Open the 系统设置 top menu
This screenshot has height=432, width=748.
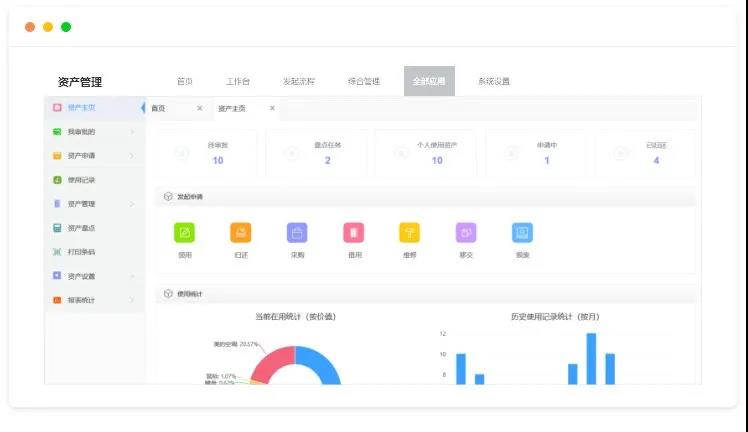pyautogui.click(x=493, y=82)
